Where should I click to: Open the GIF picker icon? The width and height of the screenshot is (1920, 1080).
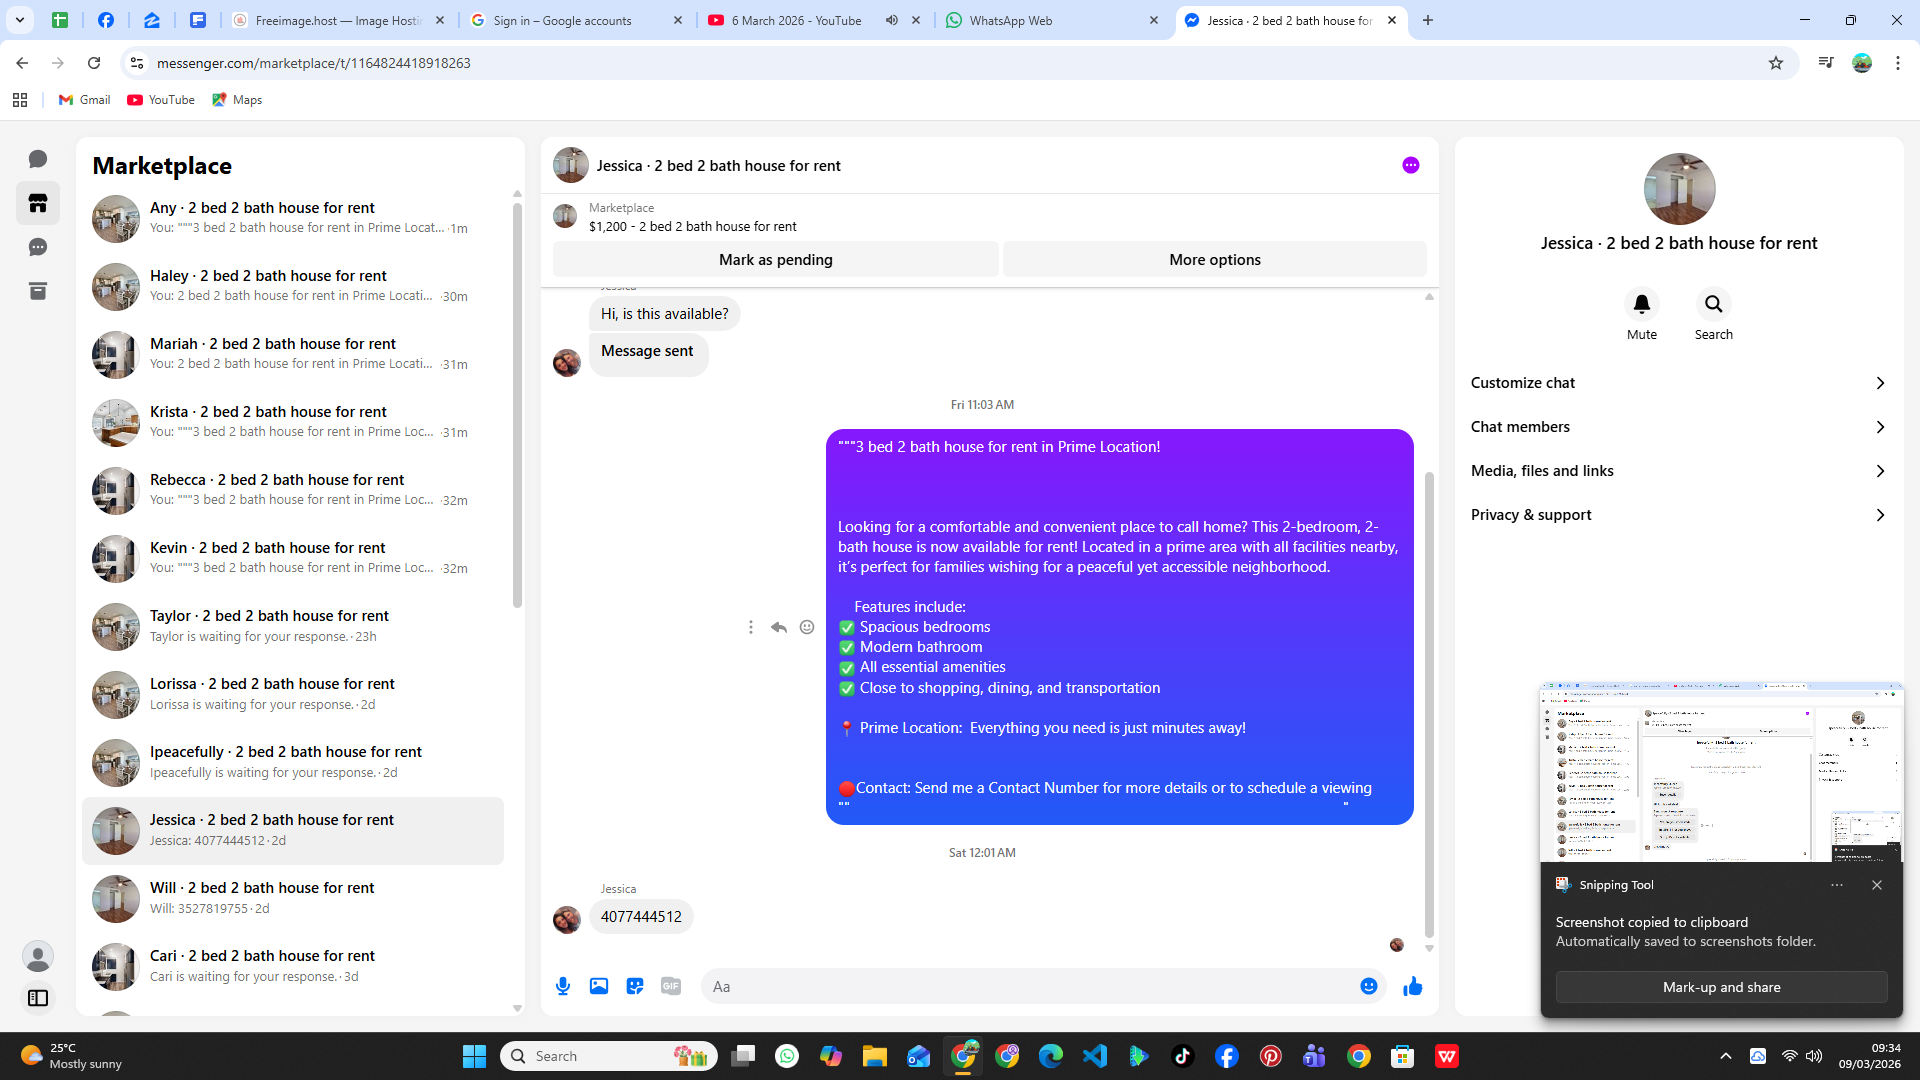(x=671, y=986)
